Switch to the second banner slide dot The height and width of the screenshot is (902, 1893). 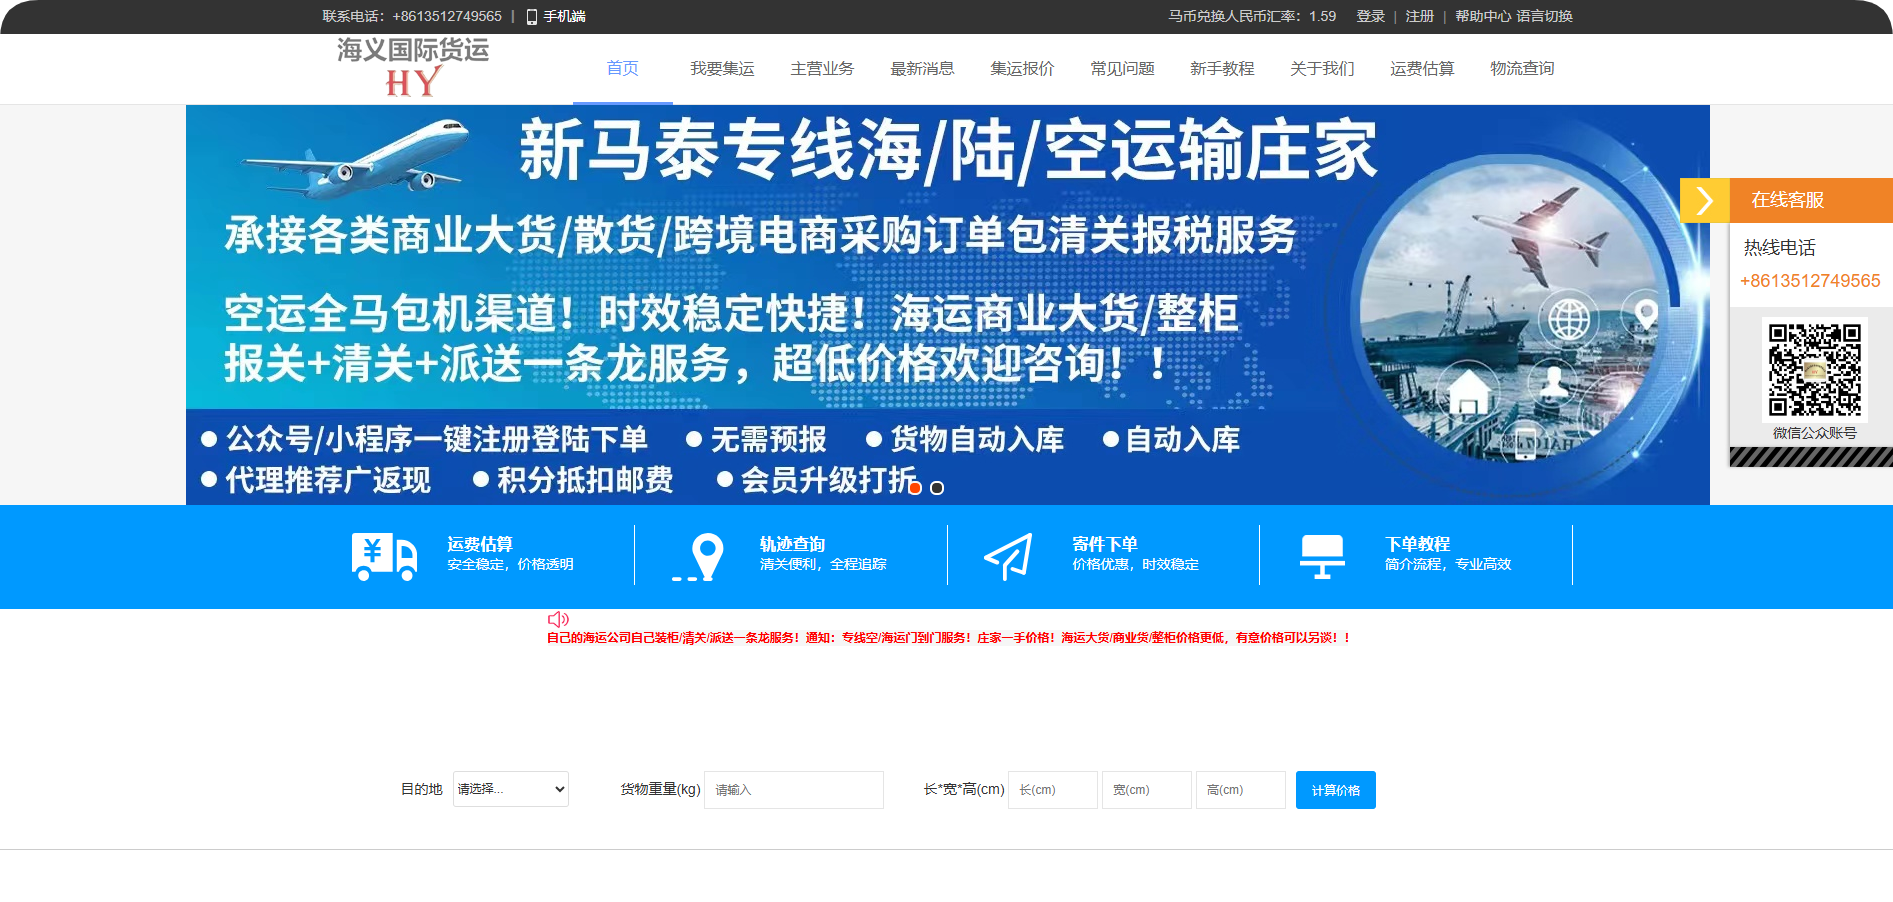coord(937,488)
